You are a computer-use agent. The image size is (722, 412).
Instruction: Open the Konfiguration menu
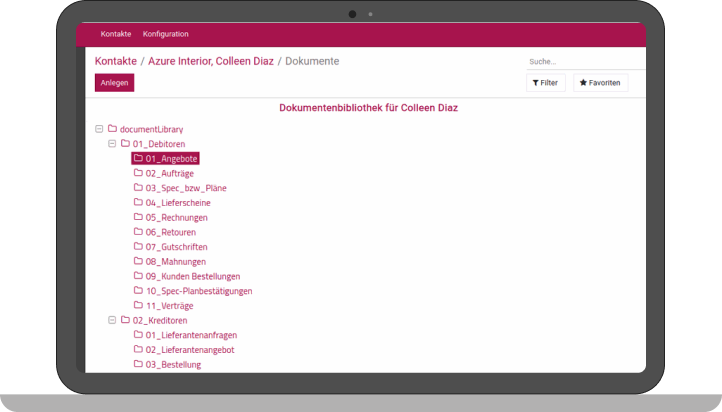[165, 34]
